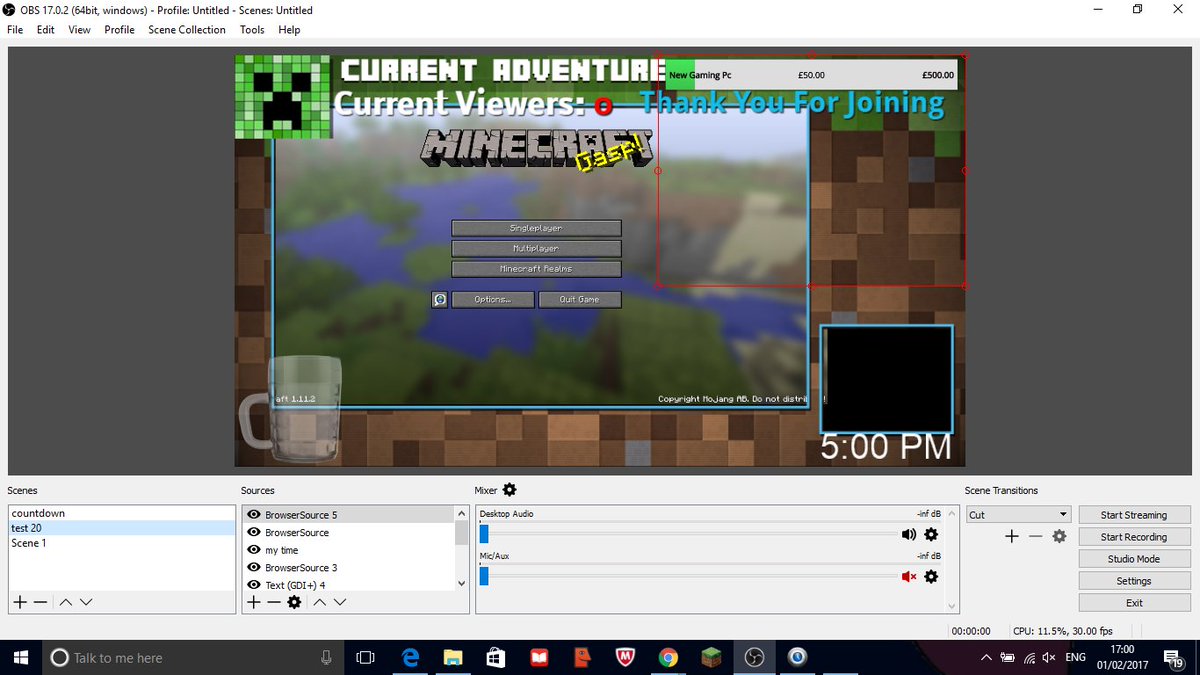The width and height of the screenshot is (1200, 675).
Task: Select the BrowserSource 3 source row
Action: tap(349, 567)
